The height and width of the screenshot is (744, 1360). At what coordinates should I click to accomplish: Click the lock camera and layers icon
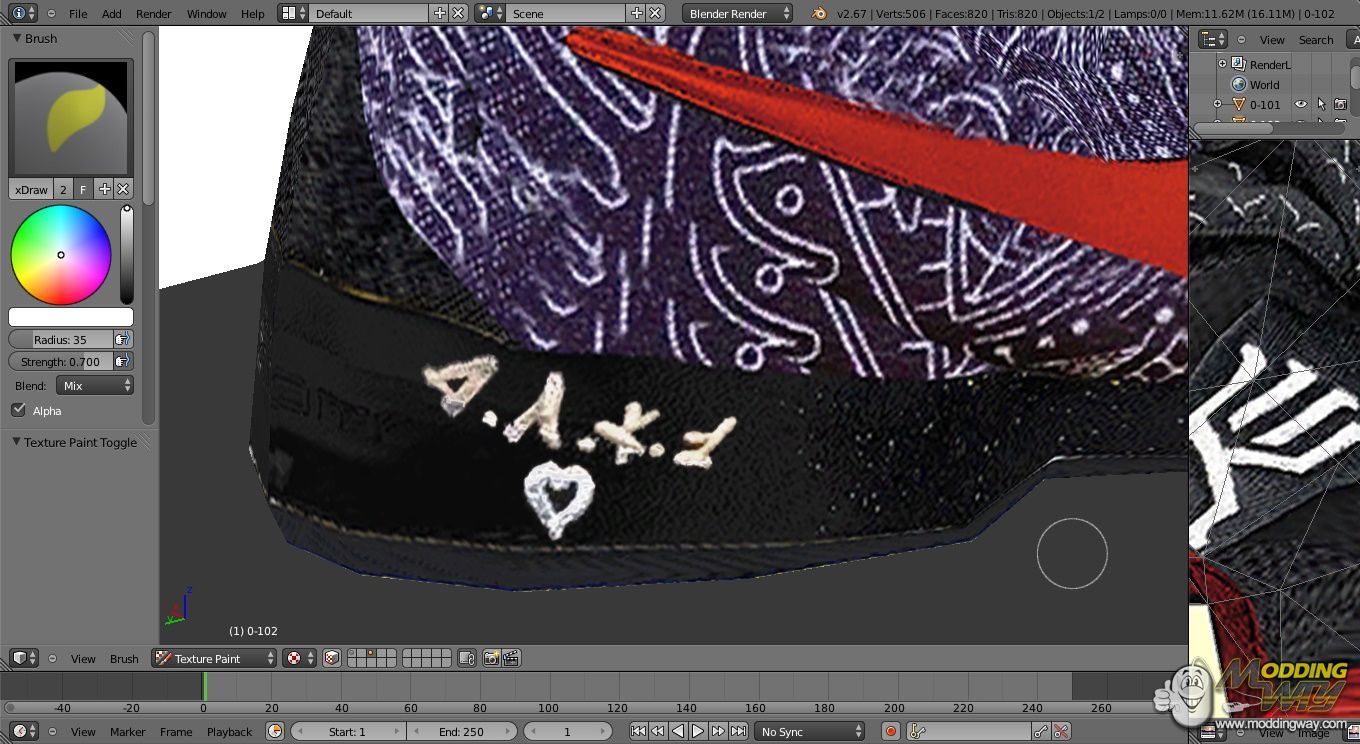point(466,658)
